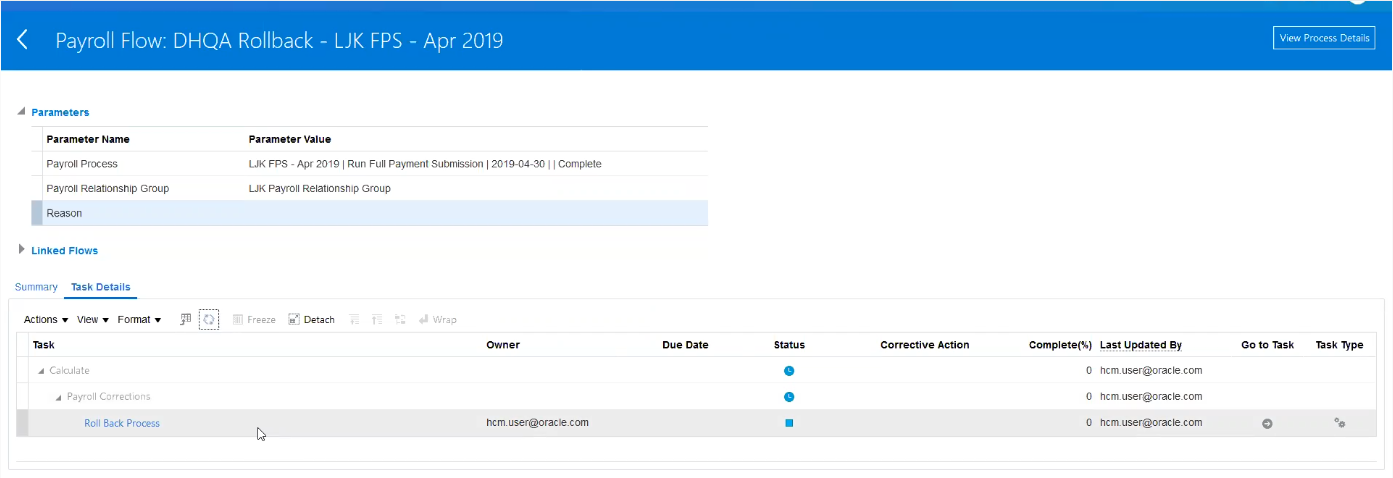Click the expand-rows icon right of the collapse-rows icon

[377, 320]
